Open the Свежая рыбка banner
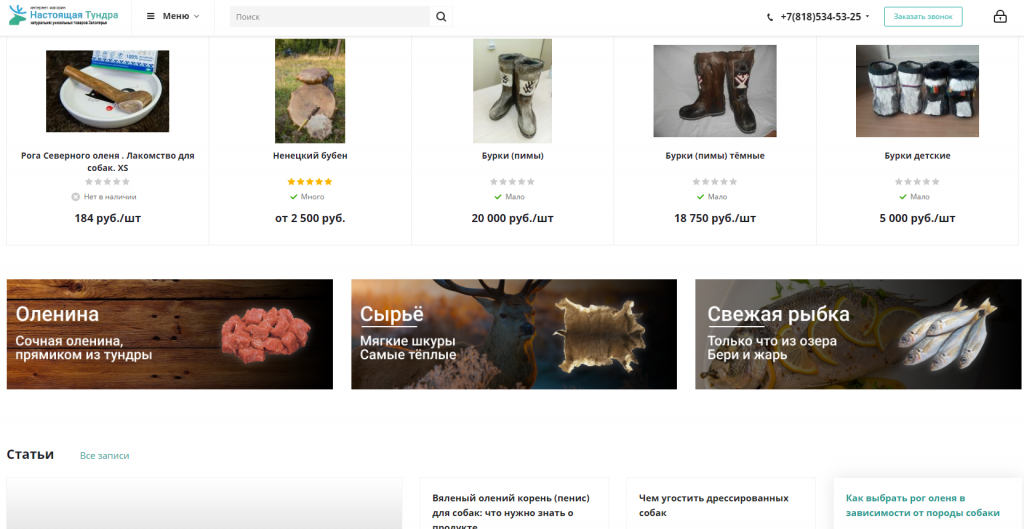 click(x=858, y=334)
